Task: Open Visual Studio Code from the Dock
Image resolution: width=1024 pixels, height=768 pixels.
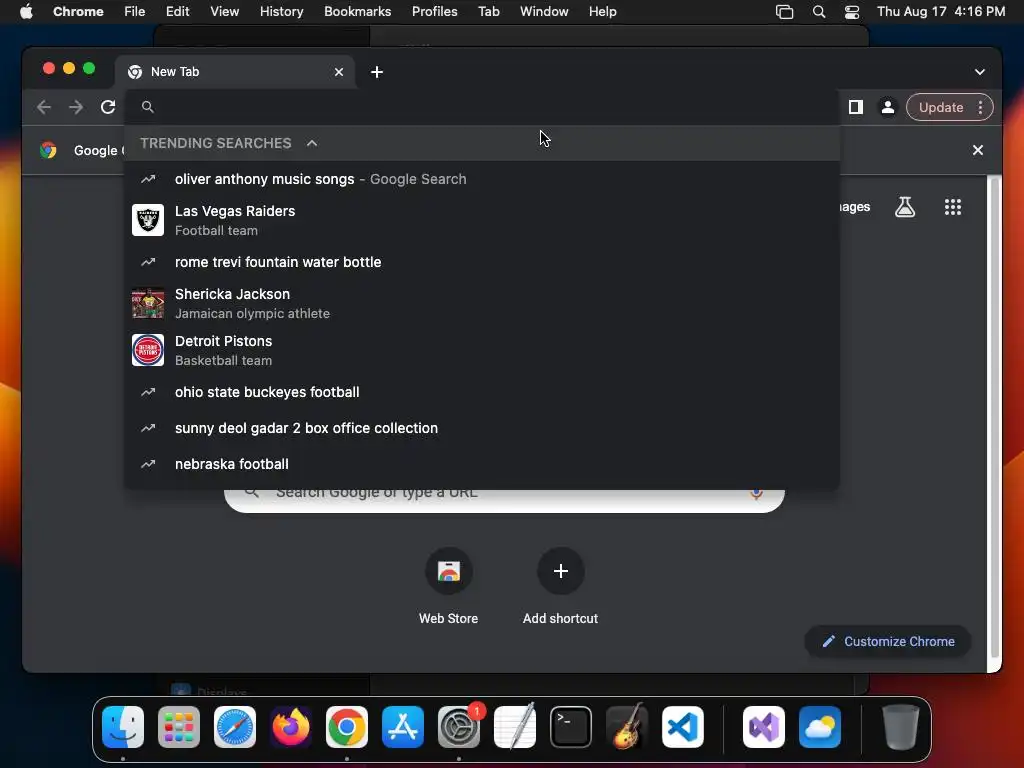Action: (683, 727)
